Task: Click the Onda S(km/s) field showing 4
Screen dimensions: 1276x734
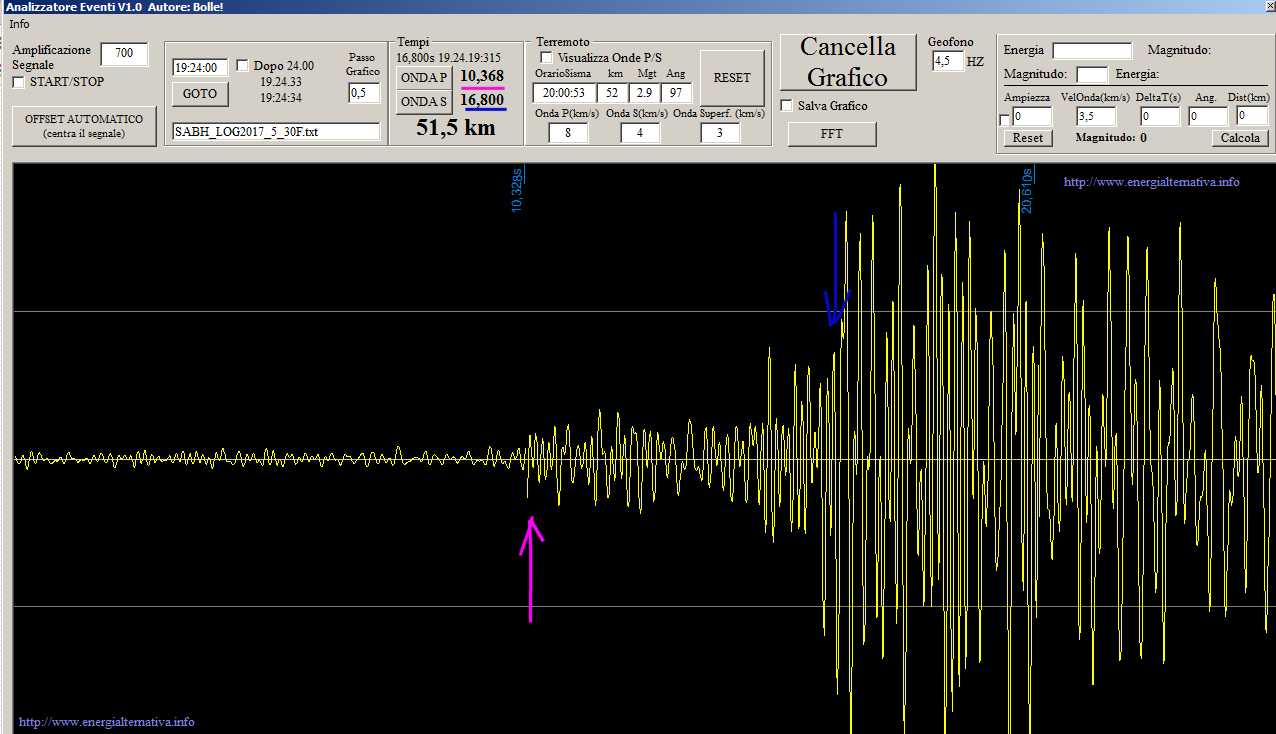Action: [x=640, y=132]
